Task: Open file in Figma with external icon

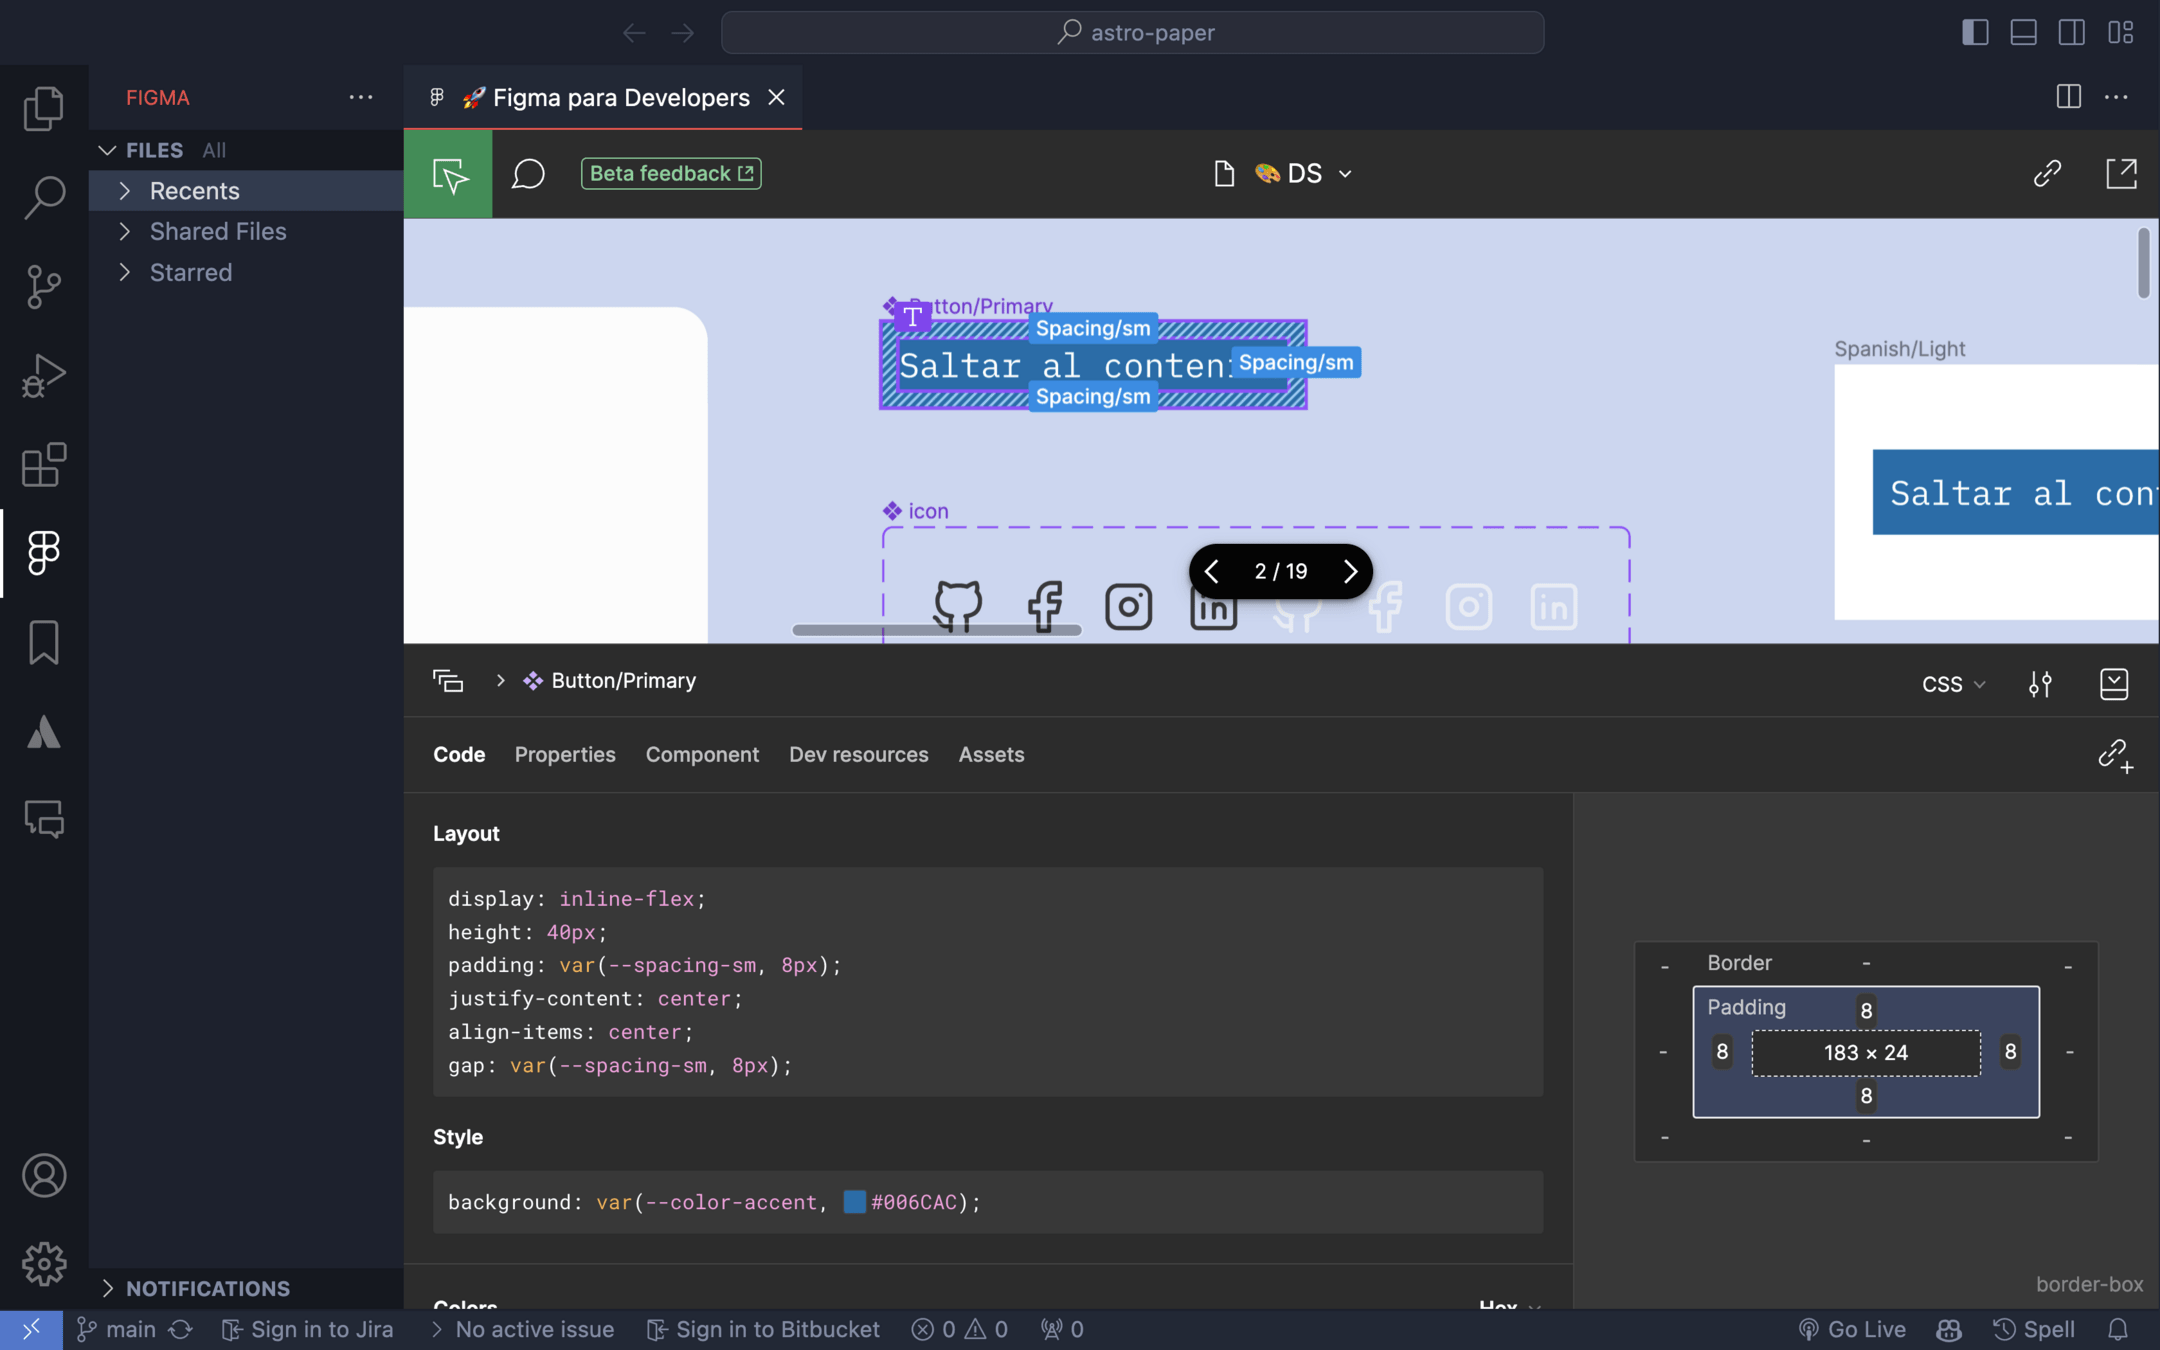Action: tap(2121, 174)
